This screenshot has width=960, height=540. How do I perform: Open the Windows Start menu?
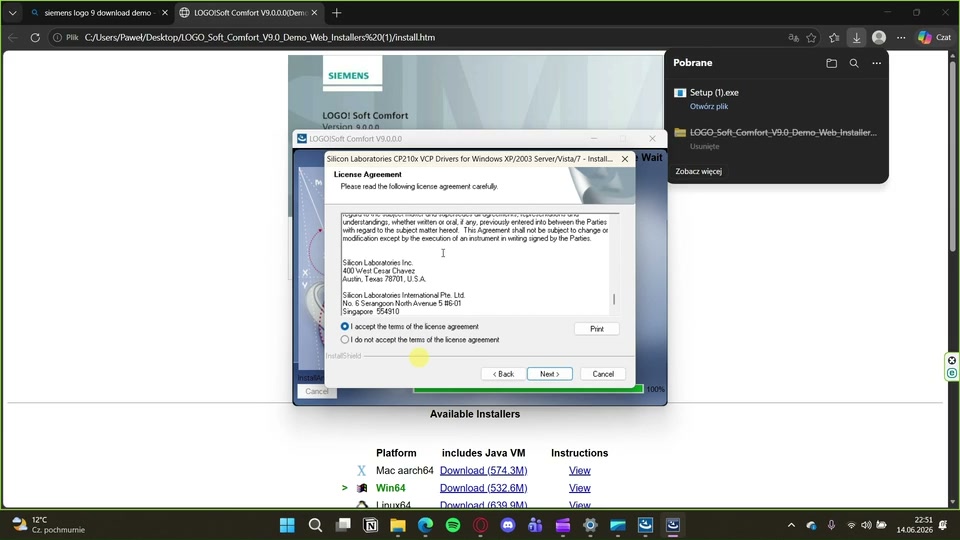tap(287, 525)
